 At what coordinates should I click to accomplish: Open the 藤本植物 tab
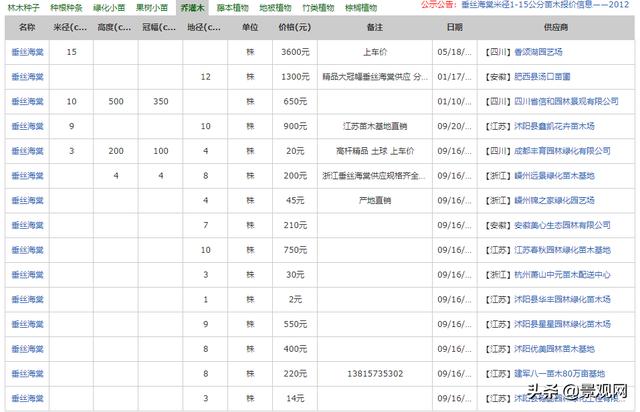tap(232, 7)
